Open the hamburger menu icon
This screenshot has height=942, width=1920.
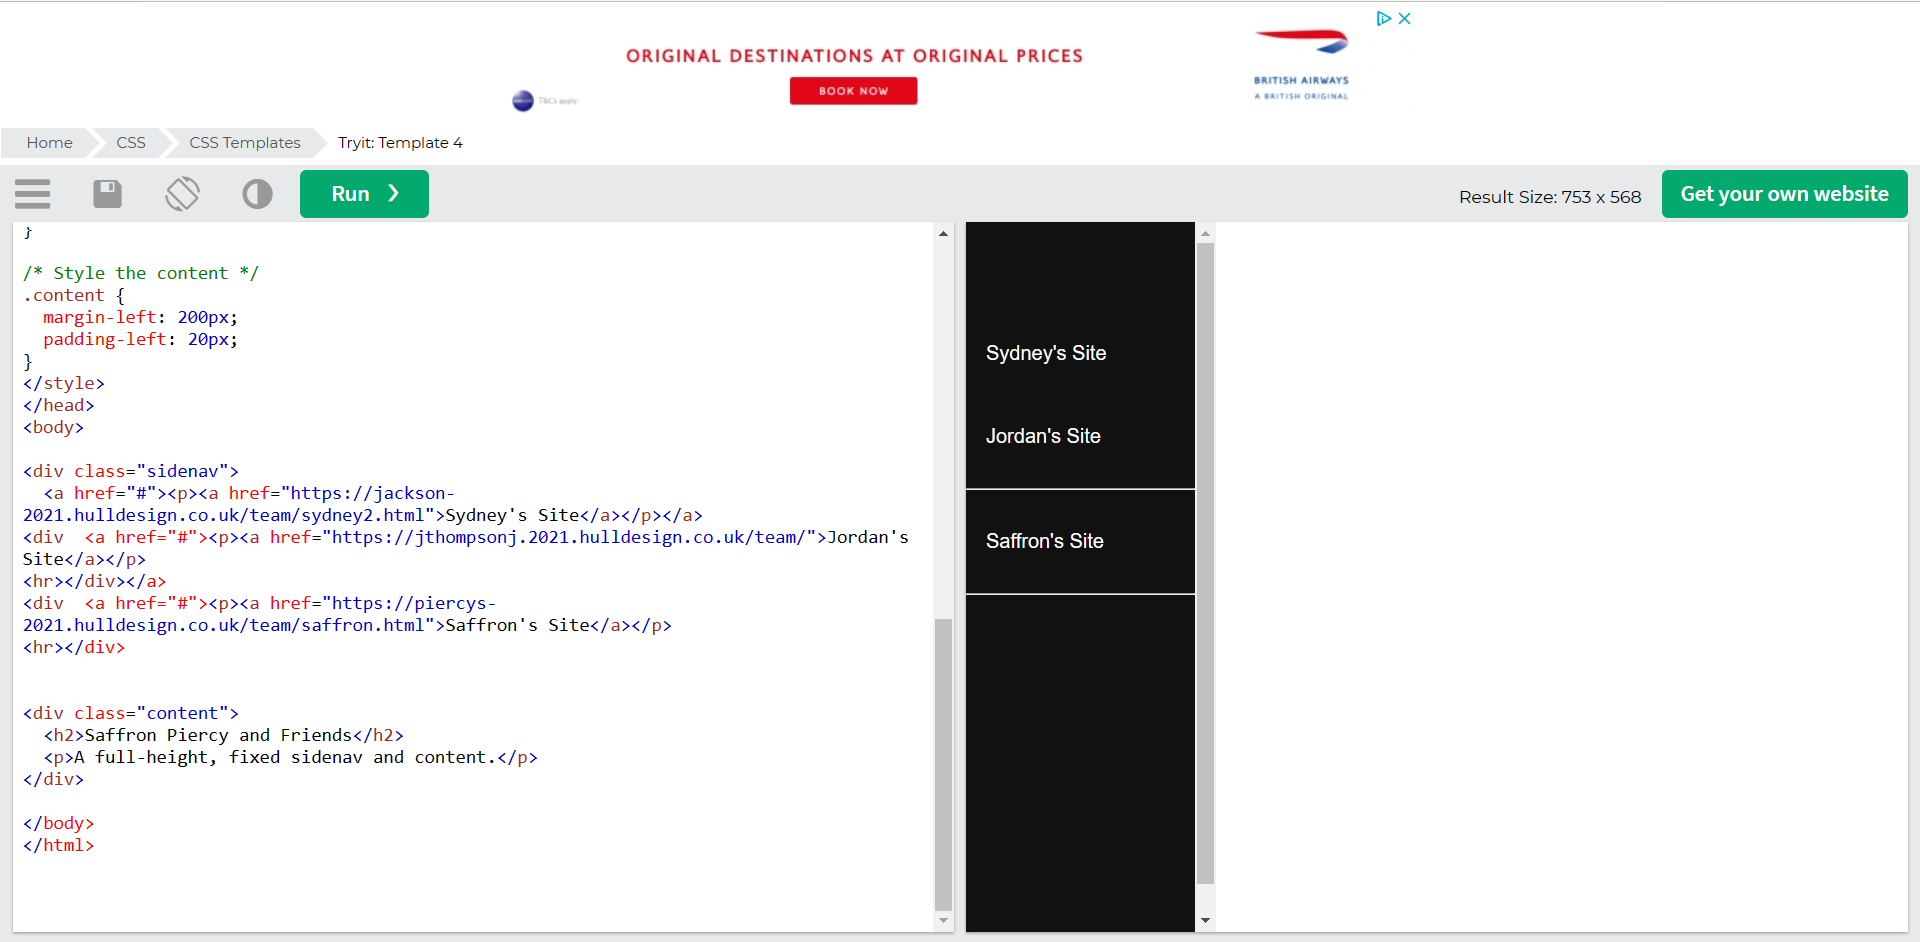click(x=33, y=194)
